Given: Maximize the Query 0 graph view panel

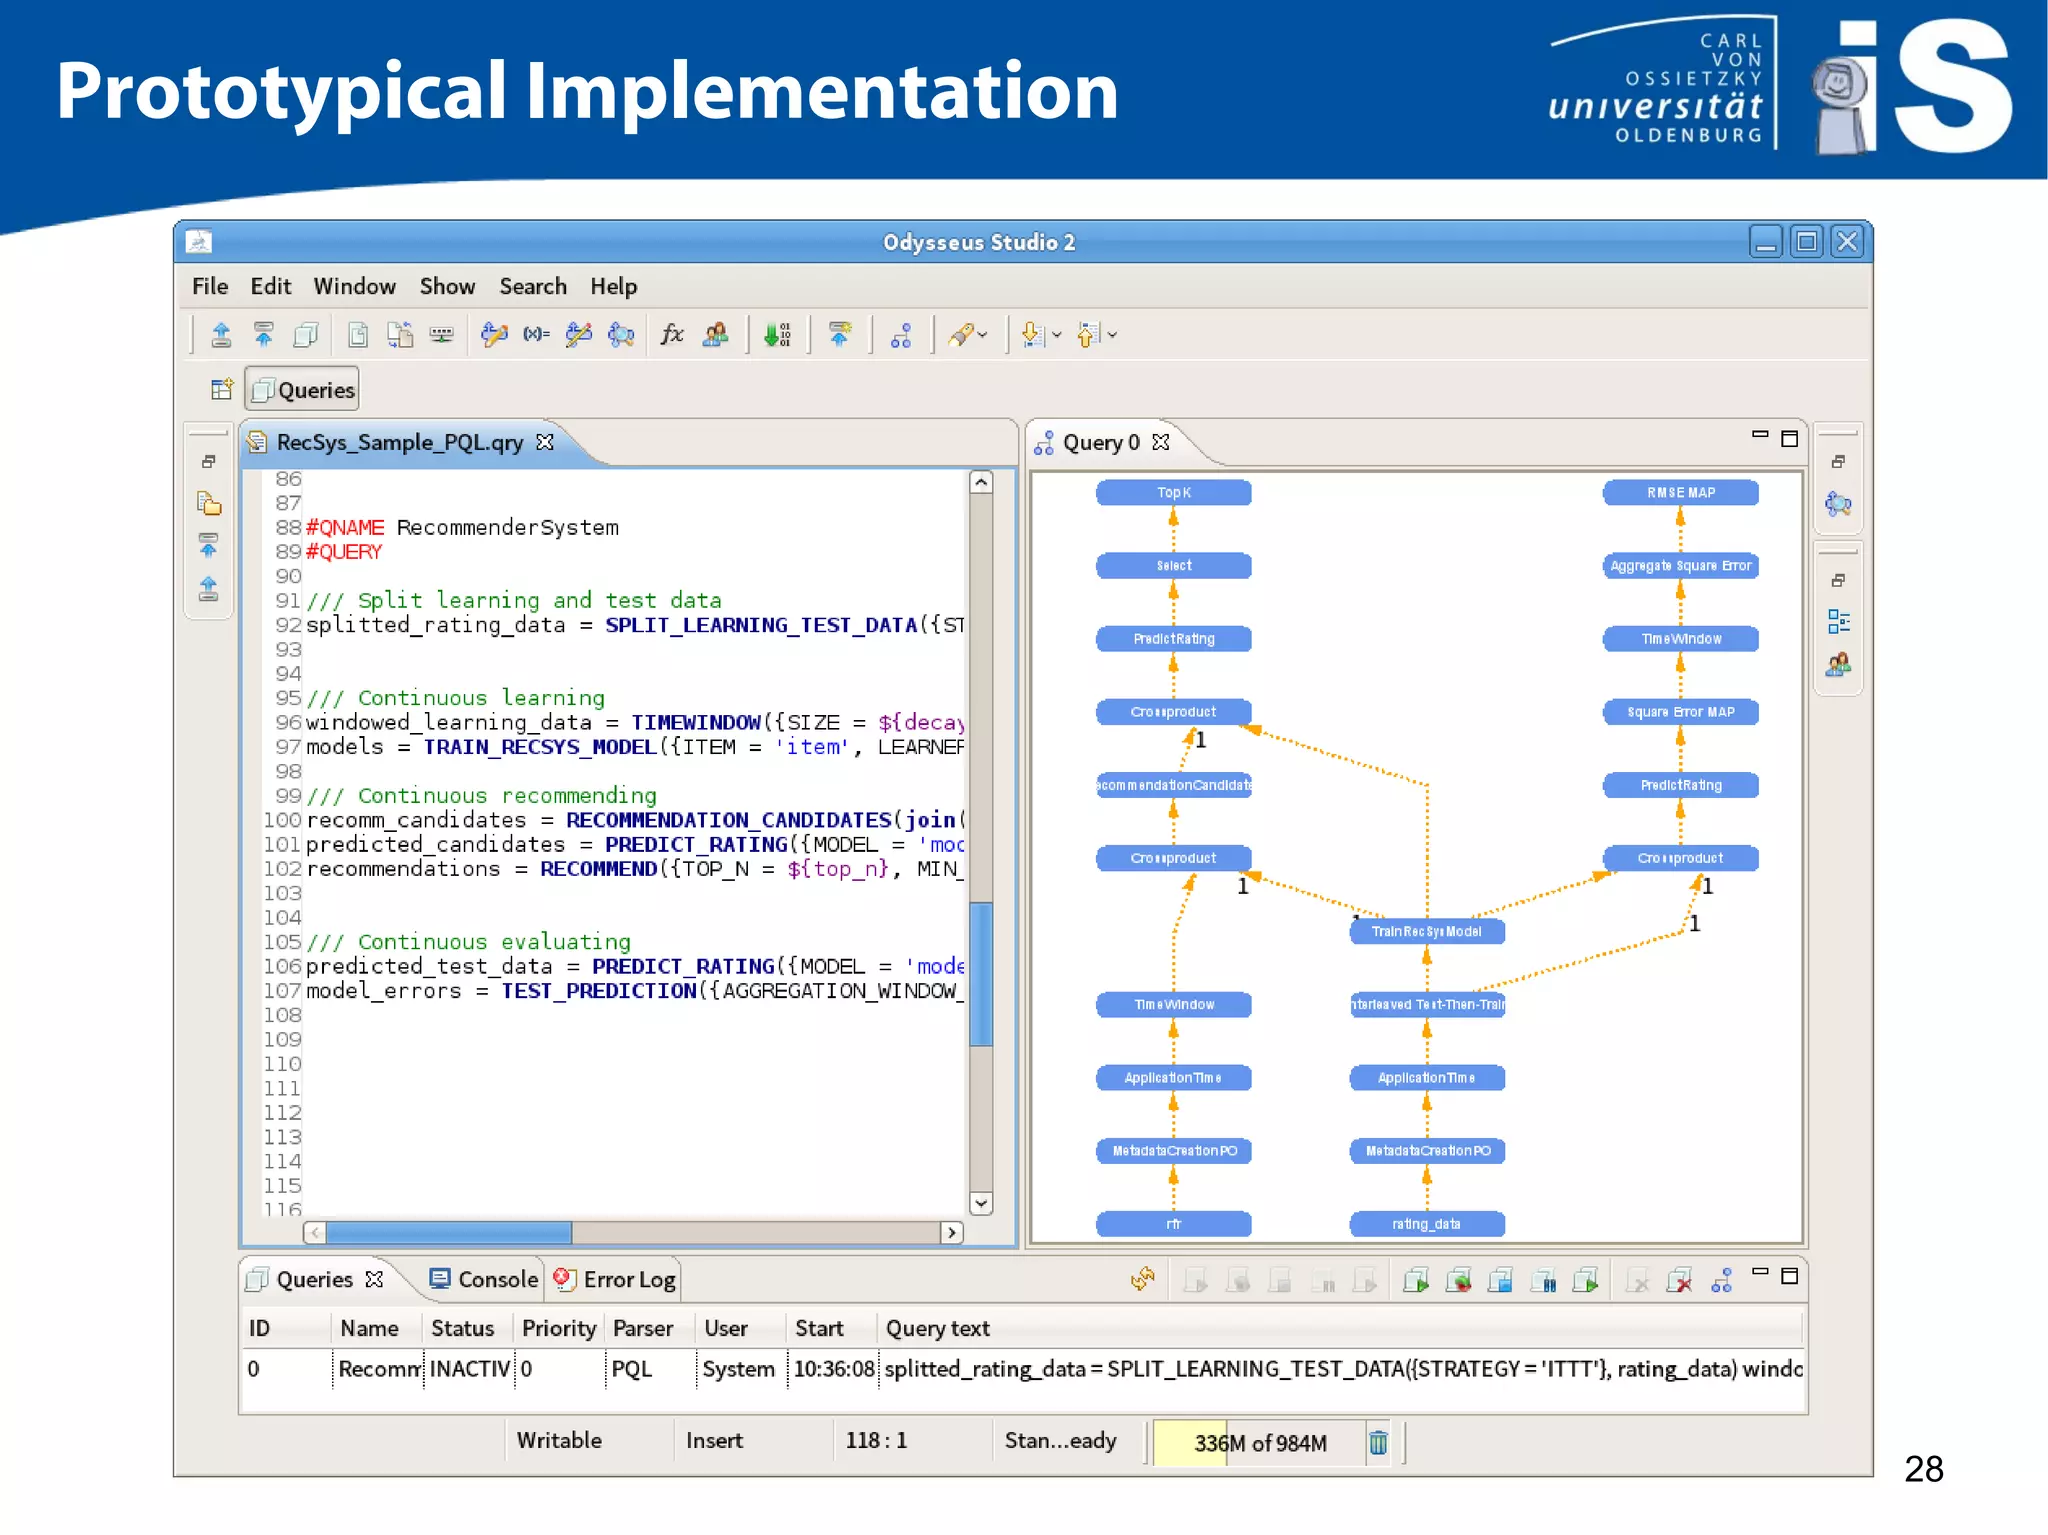Looking at the screenshot, I should (x=1790, y=438).
